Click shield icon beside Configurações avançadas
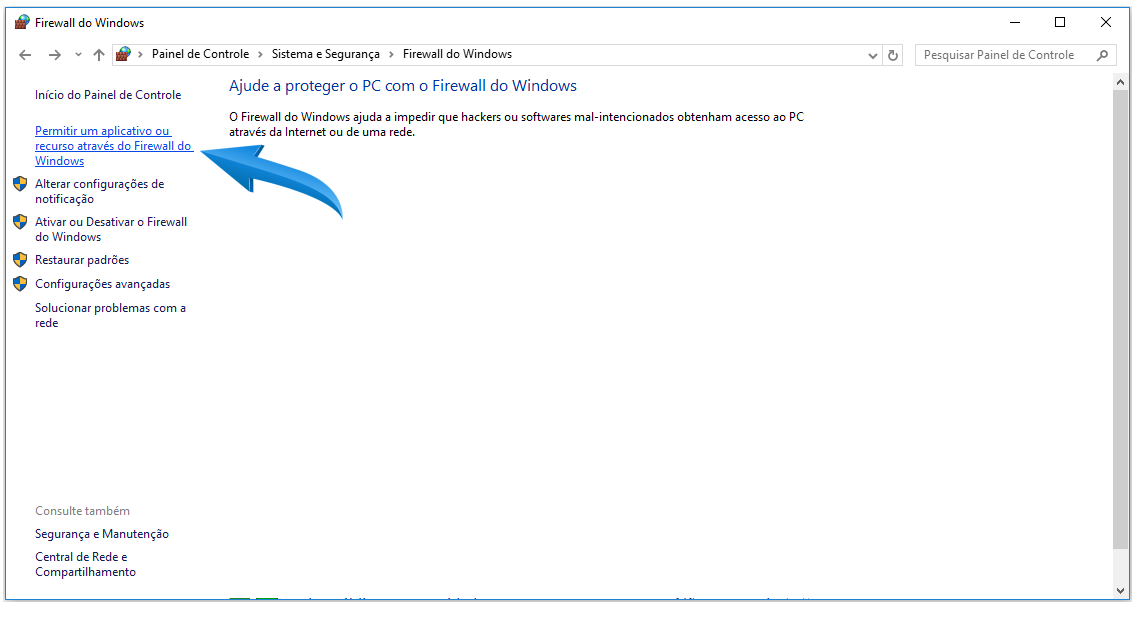 pos(20,283)
